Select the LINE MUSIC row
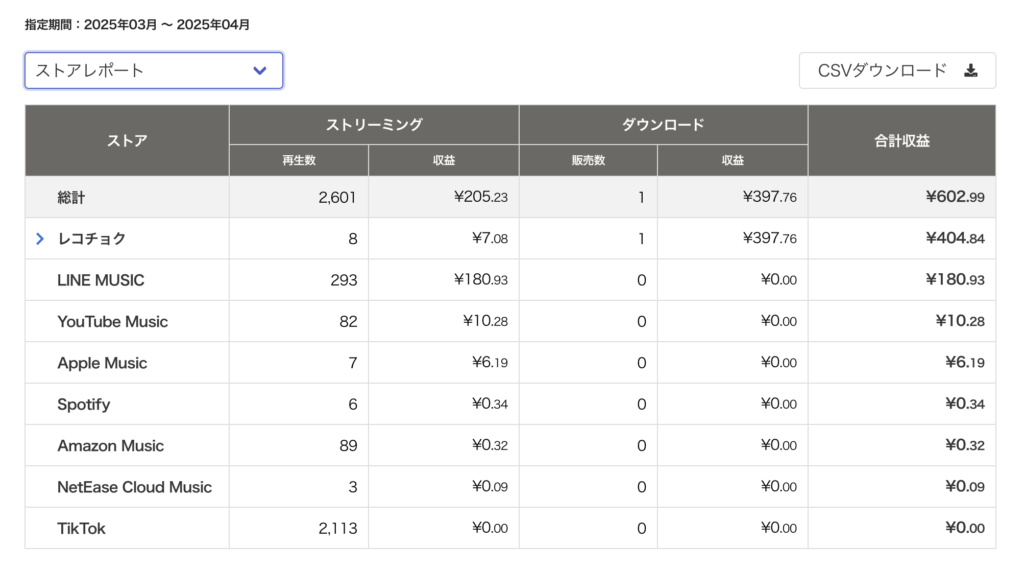 point(510,280)
